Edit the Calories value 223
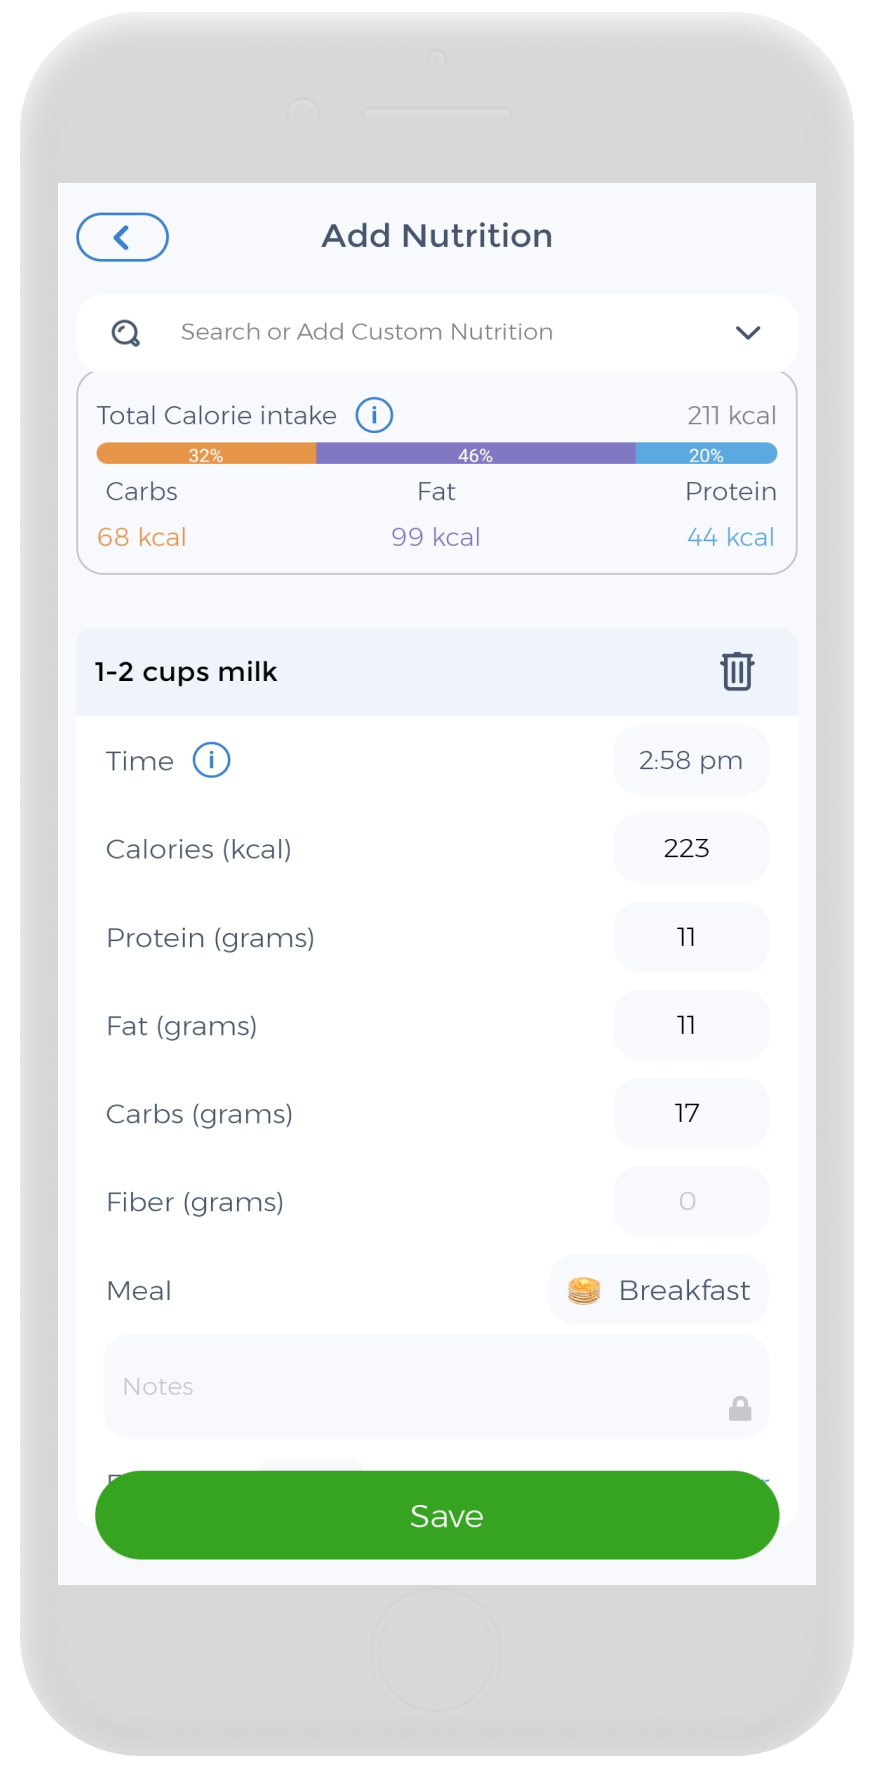The width and height of the screenshot is (874, 1768). click(x=691, y=849)
